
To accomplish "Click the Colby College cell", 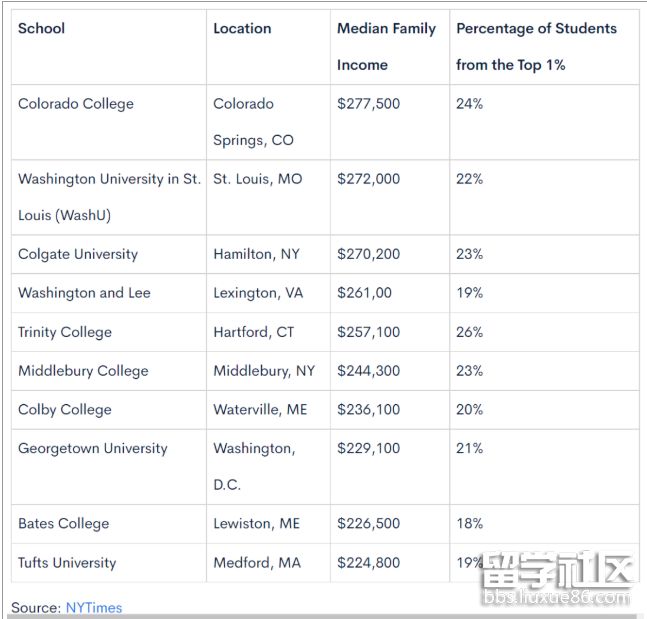I will (x=65, y=410).
